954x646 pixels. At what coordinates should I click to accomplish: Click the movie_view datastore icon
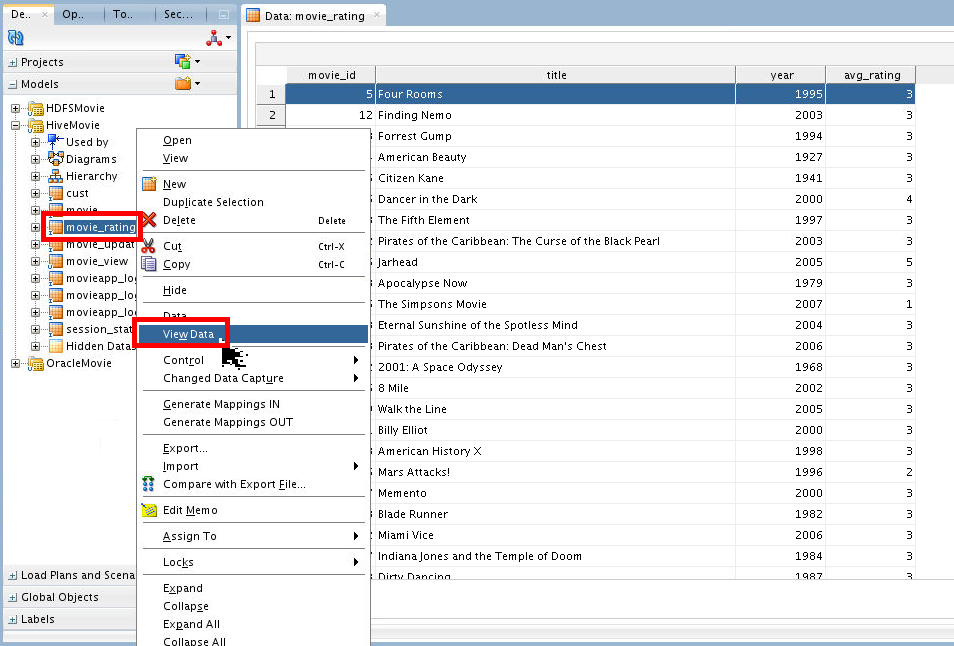pos(56,261)
